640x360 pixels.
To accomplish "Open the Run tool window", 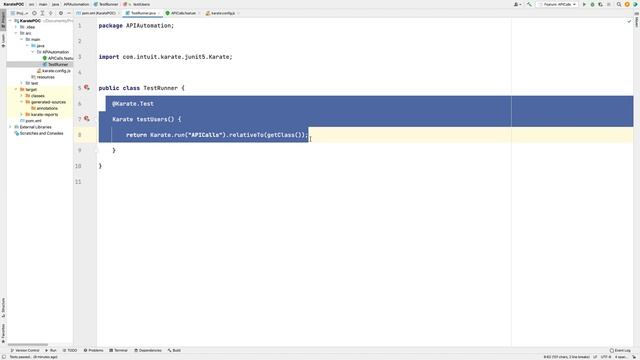I will (51, 350).
